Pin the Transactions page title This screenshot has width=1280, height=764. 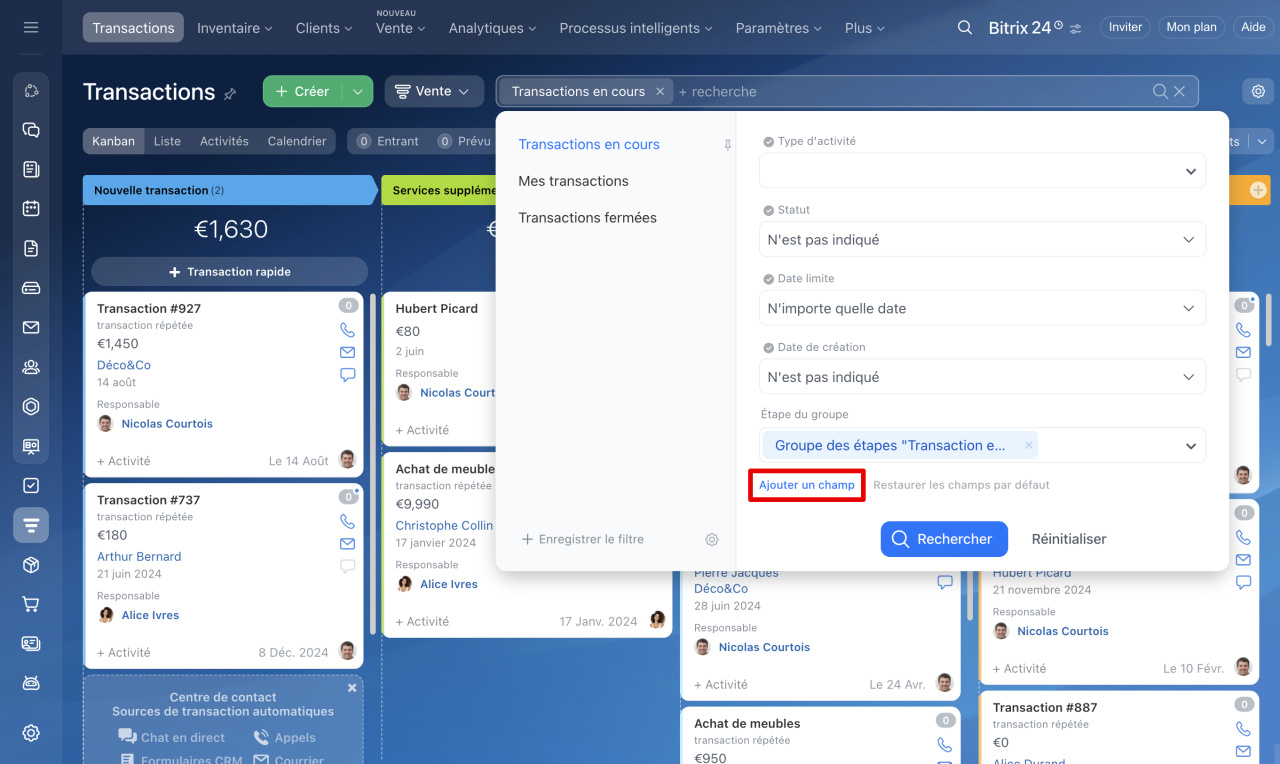[230, 94]
